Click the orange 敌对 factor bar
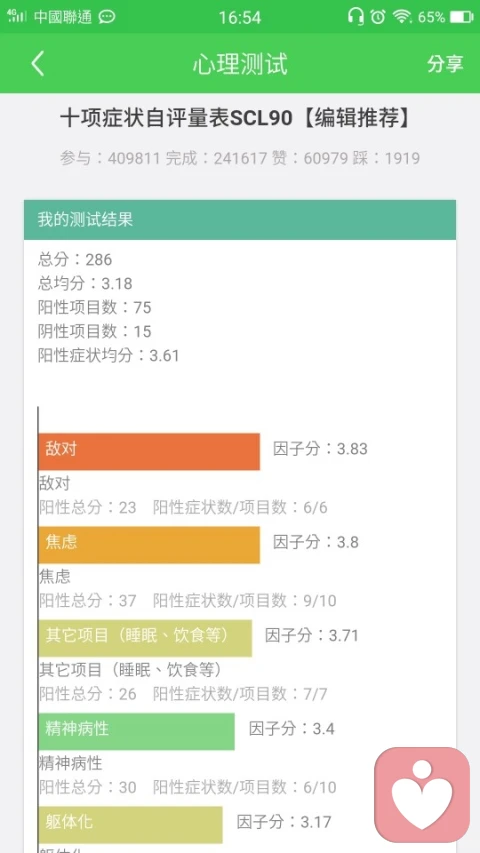 pos(149,452)
